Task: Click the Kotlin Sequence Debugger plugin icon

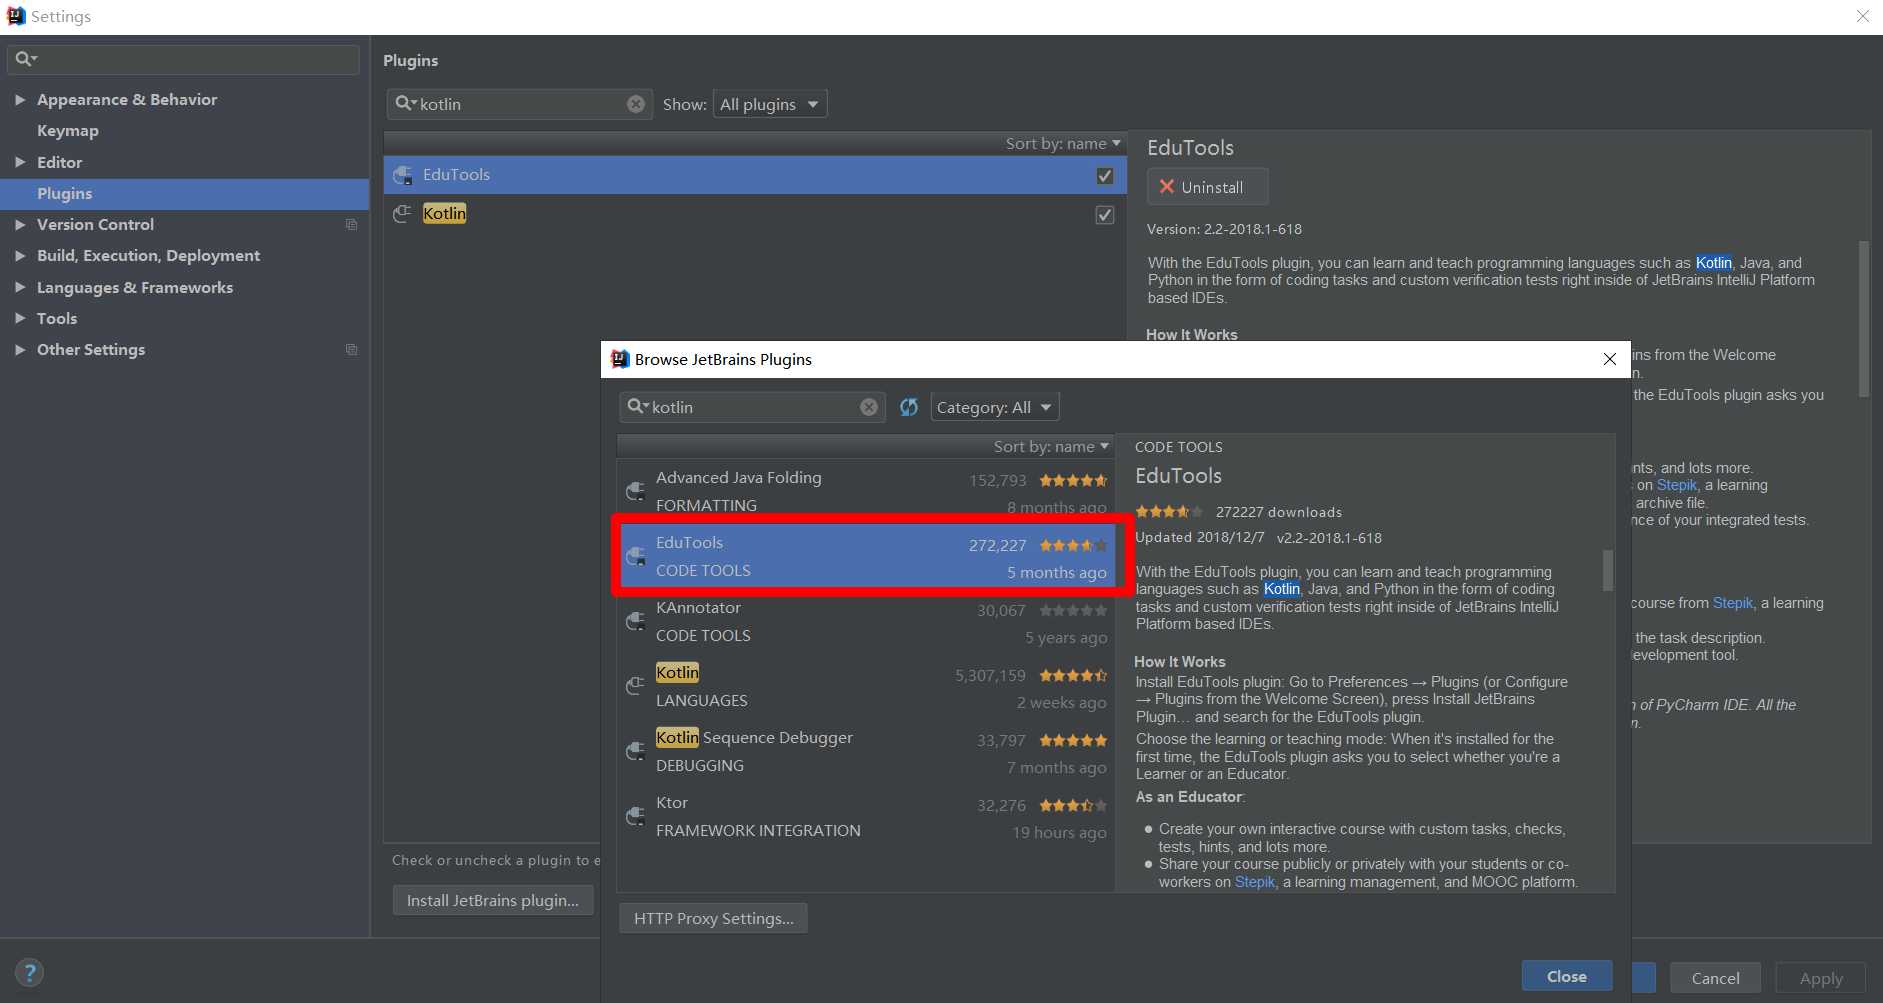Action: pos(635,751)
